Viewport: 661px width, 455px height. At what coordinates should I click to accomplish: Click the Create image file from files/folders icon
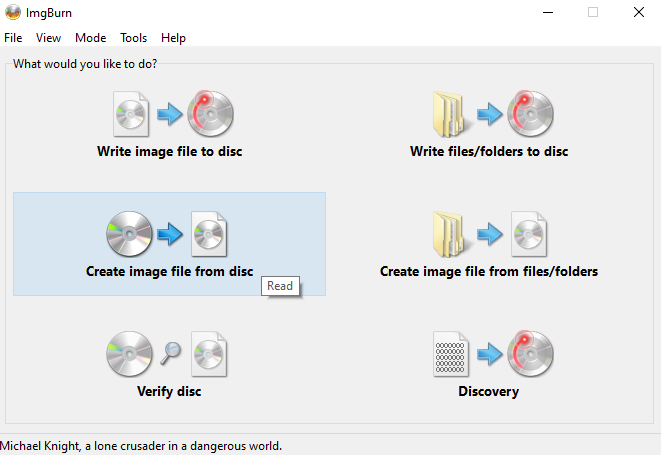490,234
